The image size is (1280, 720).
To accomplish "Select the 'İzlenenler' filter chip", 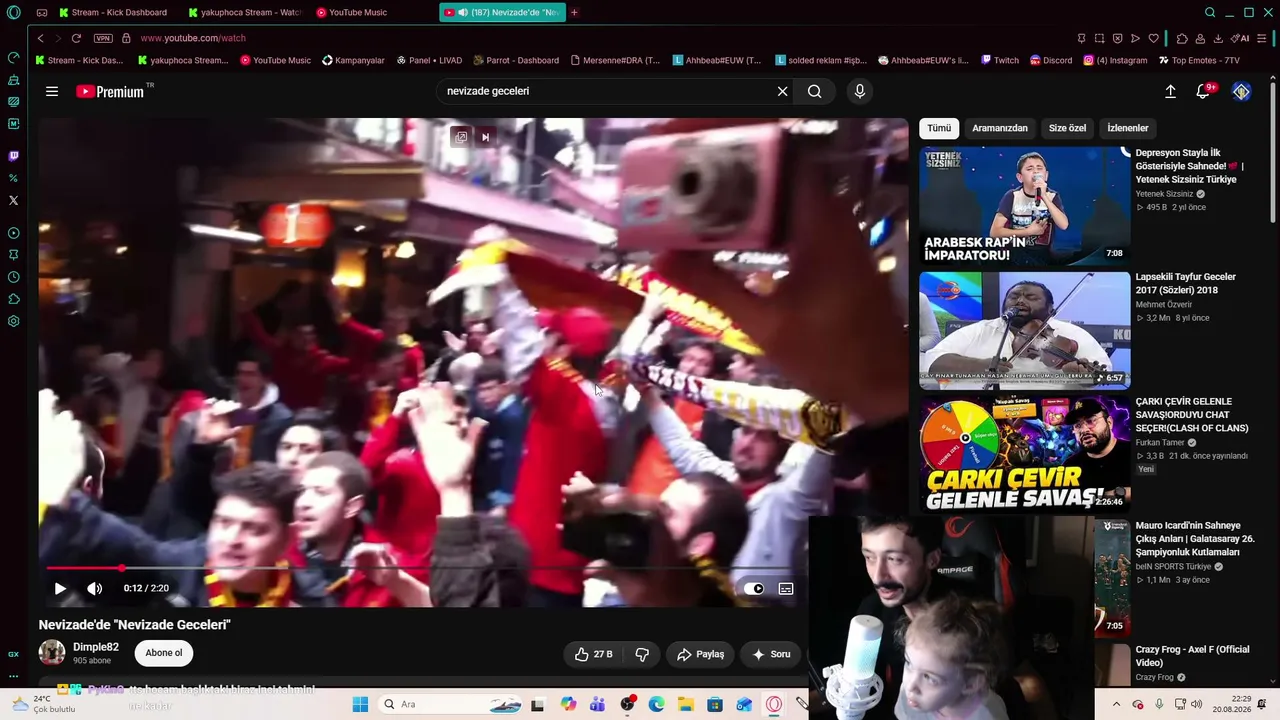I will pyautogui.click(x=1128, y=128).
